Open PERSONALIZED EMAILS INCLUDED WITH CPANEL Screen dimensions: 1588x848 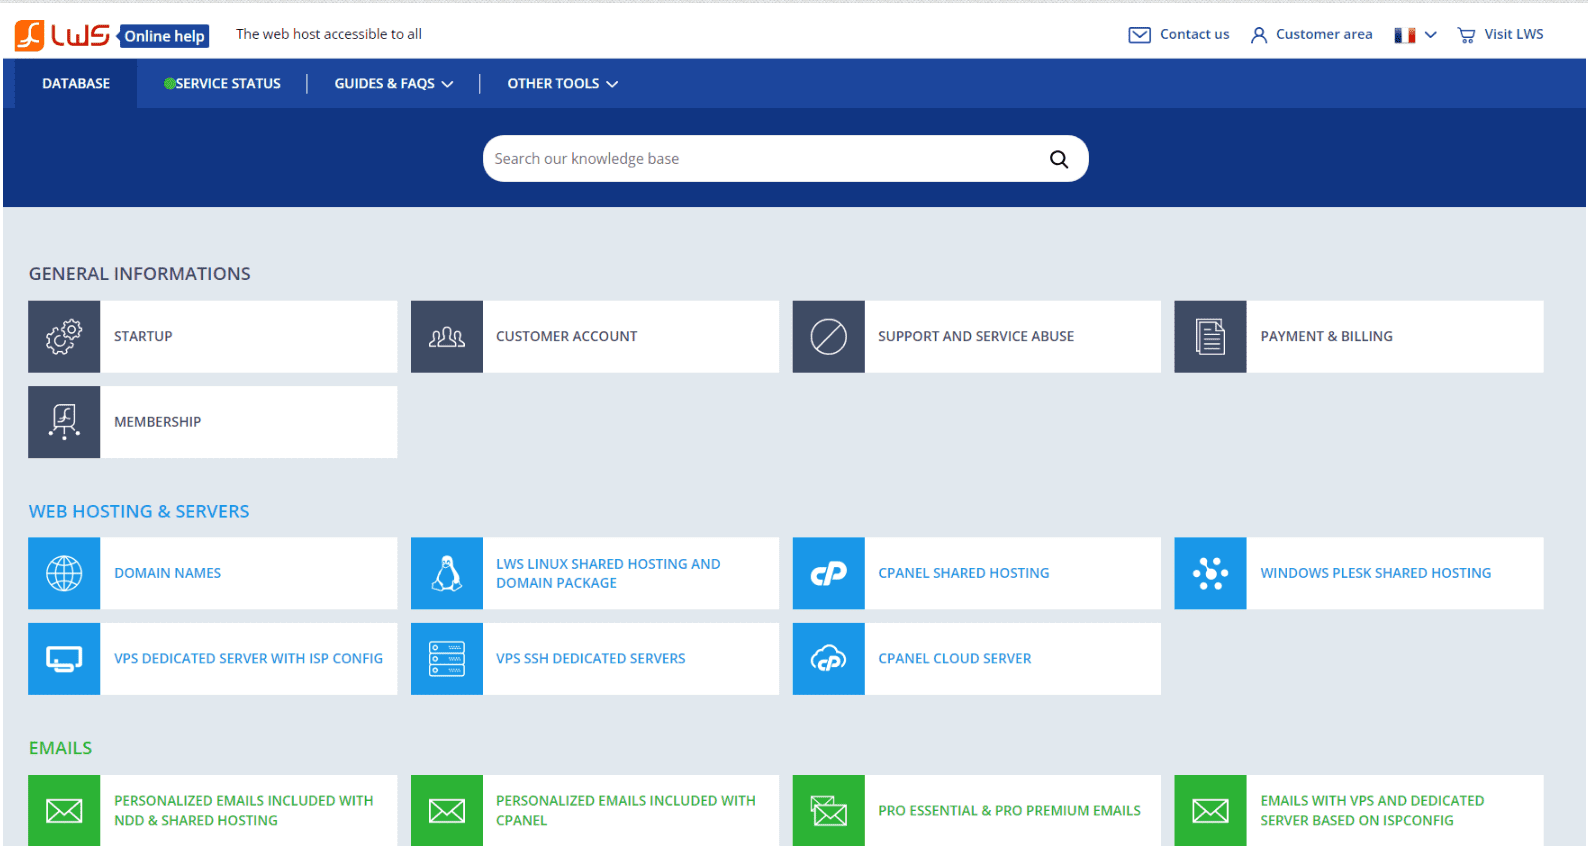(x=625, y=811)
